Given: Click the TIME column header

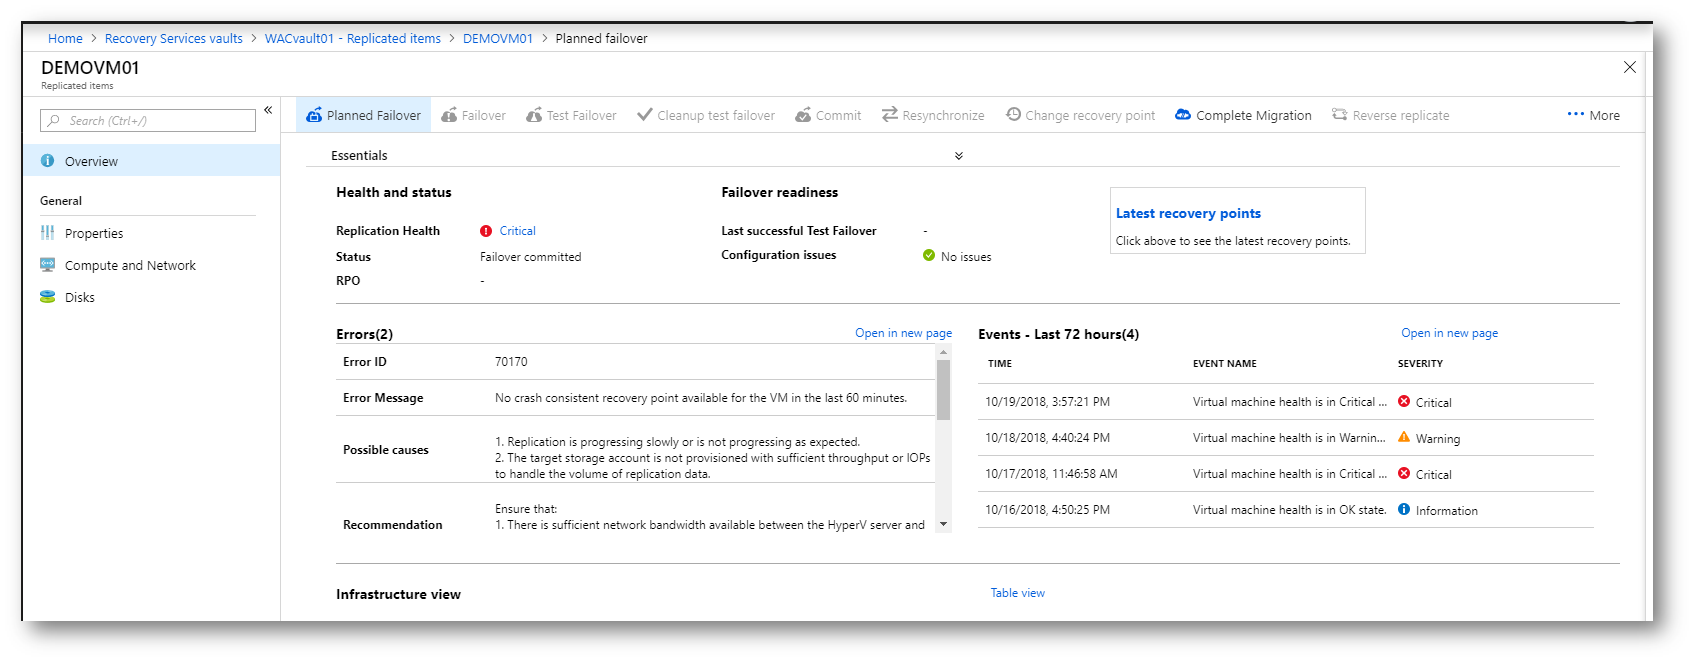Looking at the screenshot, I should pos(1000,364).
